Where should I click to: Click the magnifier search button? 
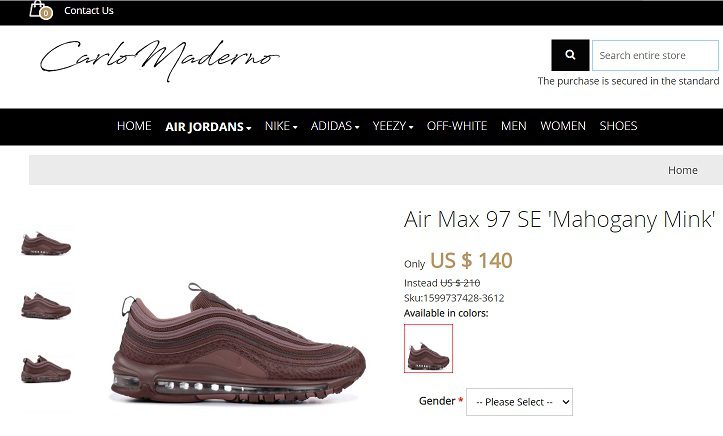570,55
